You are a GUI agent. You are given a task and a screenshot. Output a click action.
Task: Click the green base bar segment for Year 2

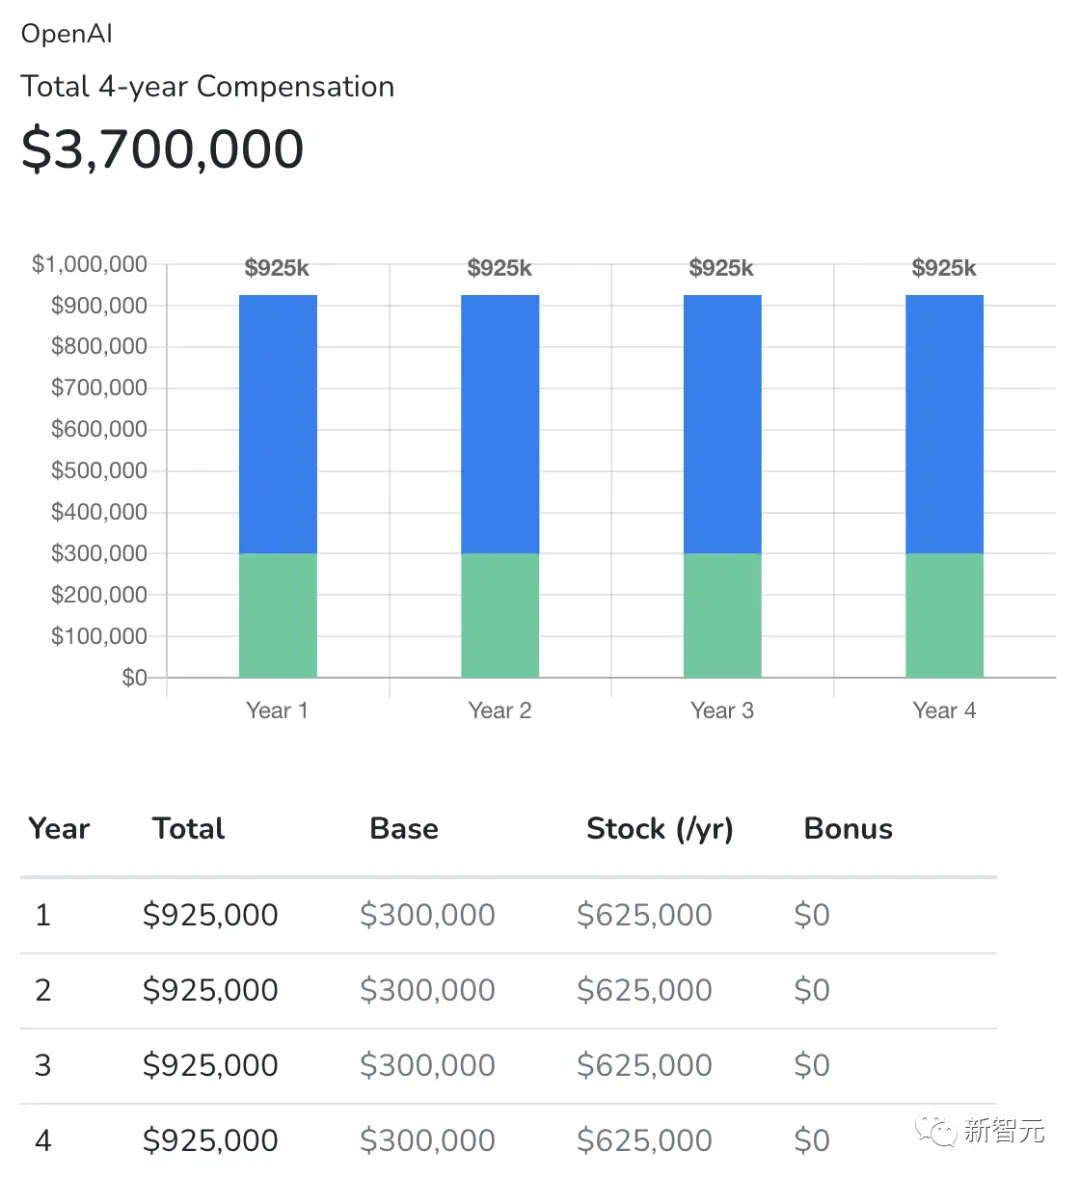click(500, 615)
